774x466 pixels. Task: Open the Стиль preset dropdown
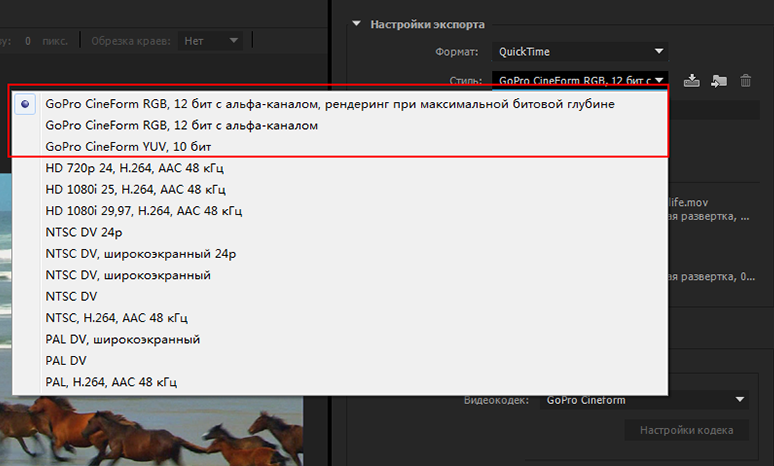(x=580, y=79)
